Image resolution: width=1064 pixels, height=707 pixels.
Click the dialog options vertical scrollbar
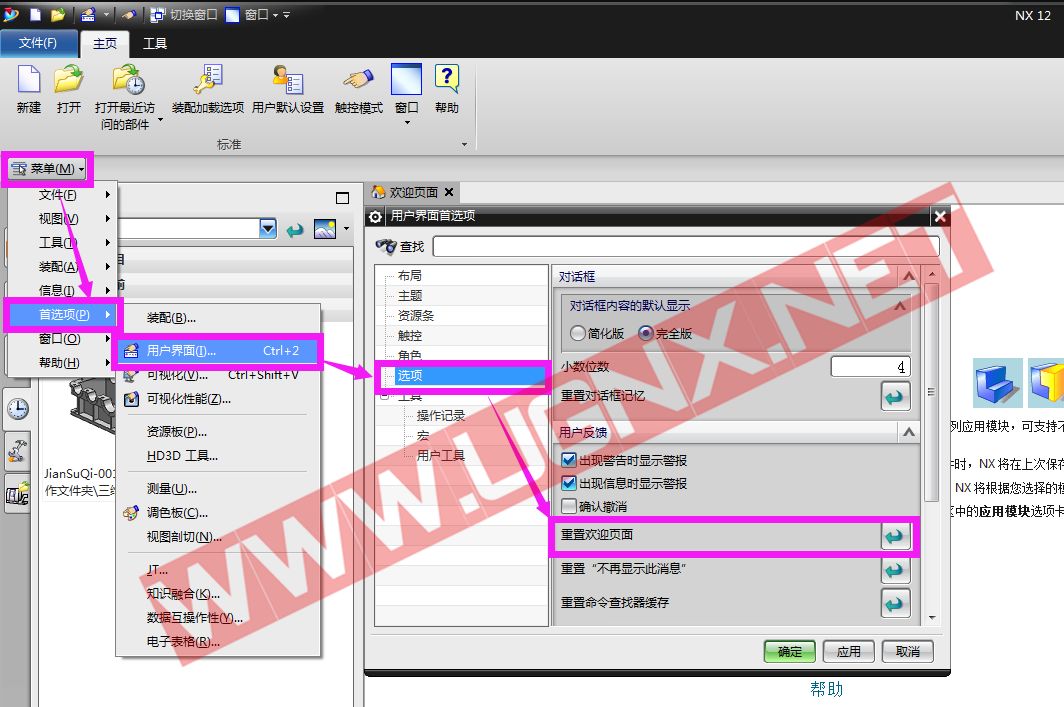931,391
